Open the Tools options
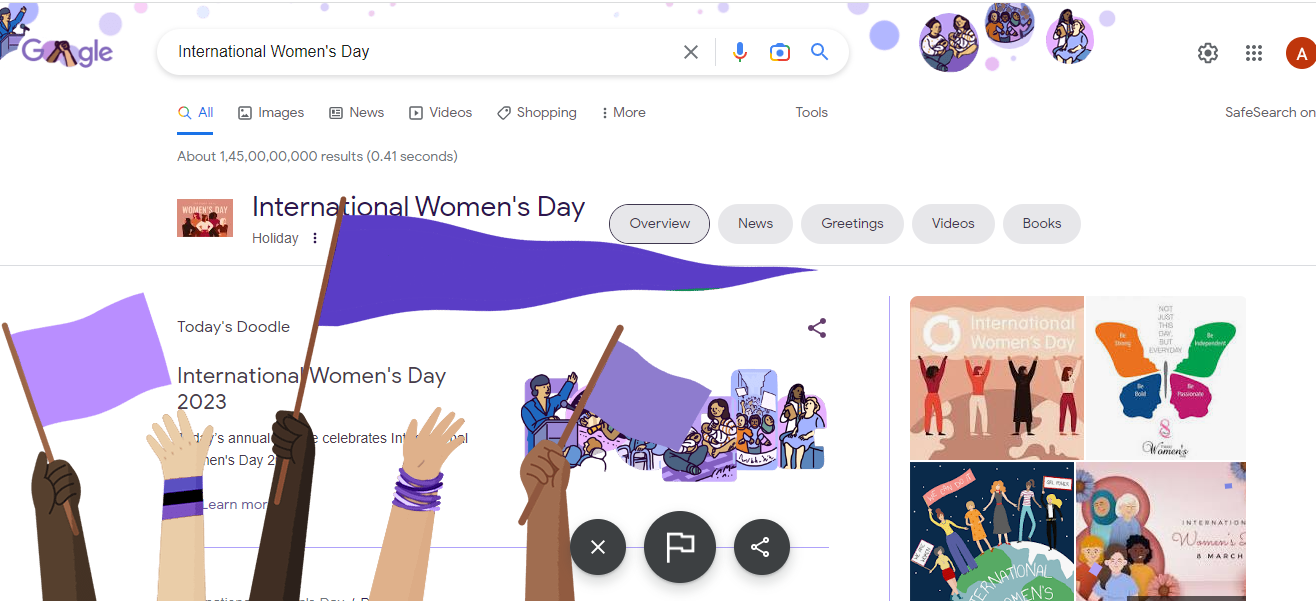This screenshot has width=1316, height=601. tap(811, 113)
